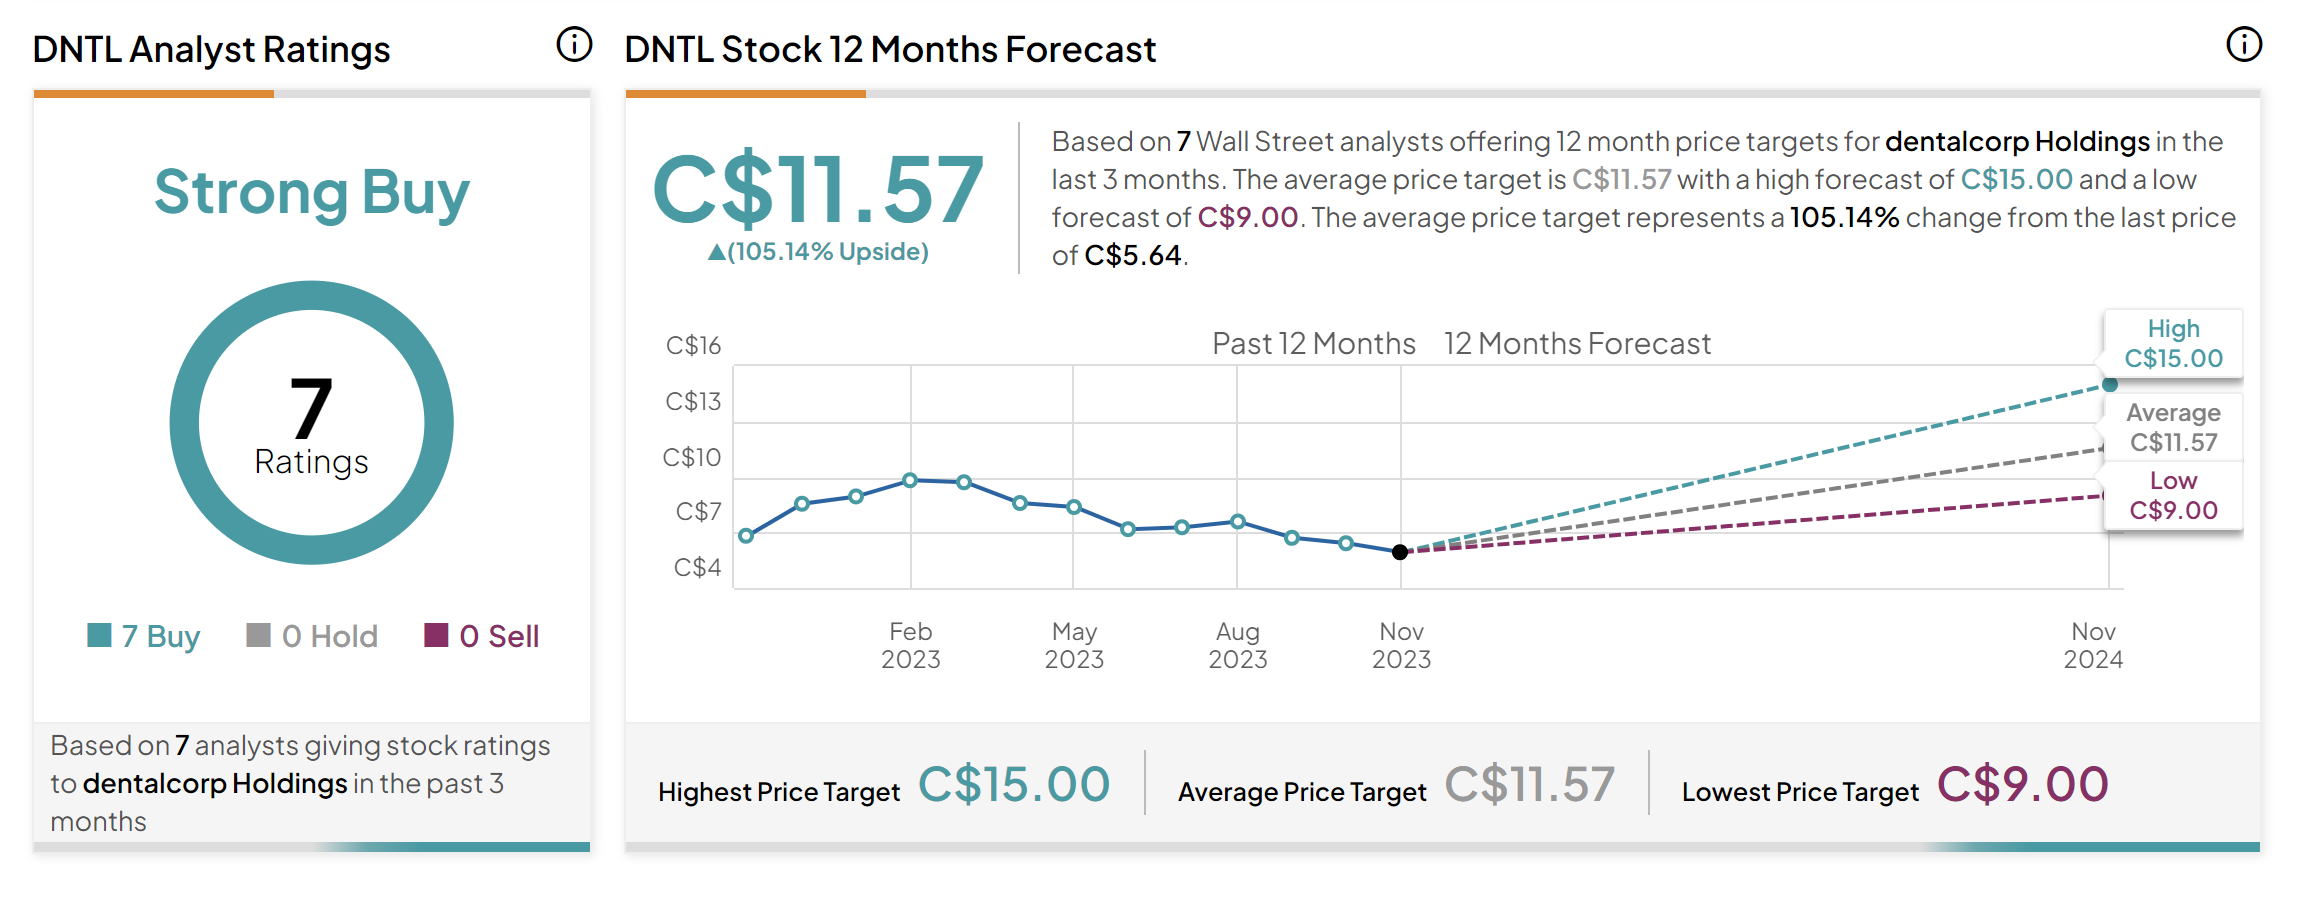Click the C$5.64 last price text
Image resolution: width=2300 pixels, height=905 pixels.
(1133, 255)
